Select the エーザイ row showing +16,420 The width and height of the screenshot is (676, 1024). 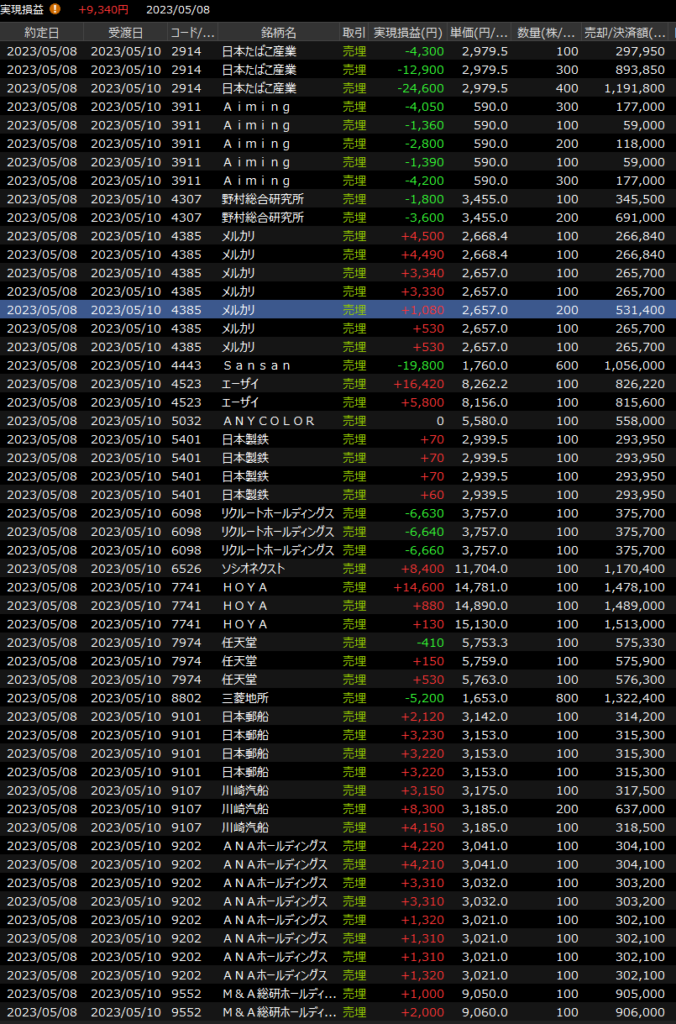pyautogui.click(x=337, y=384)
